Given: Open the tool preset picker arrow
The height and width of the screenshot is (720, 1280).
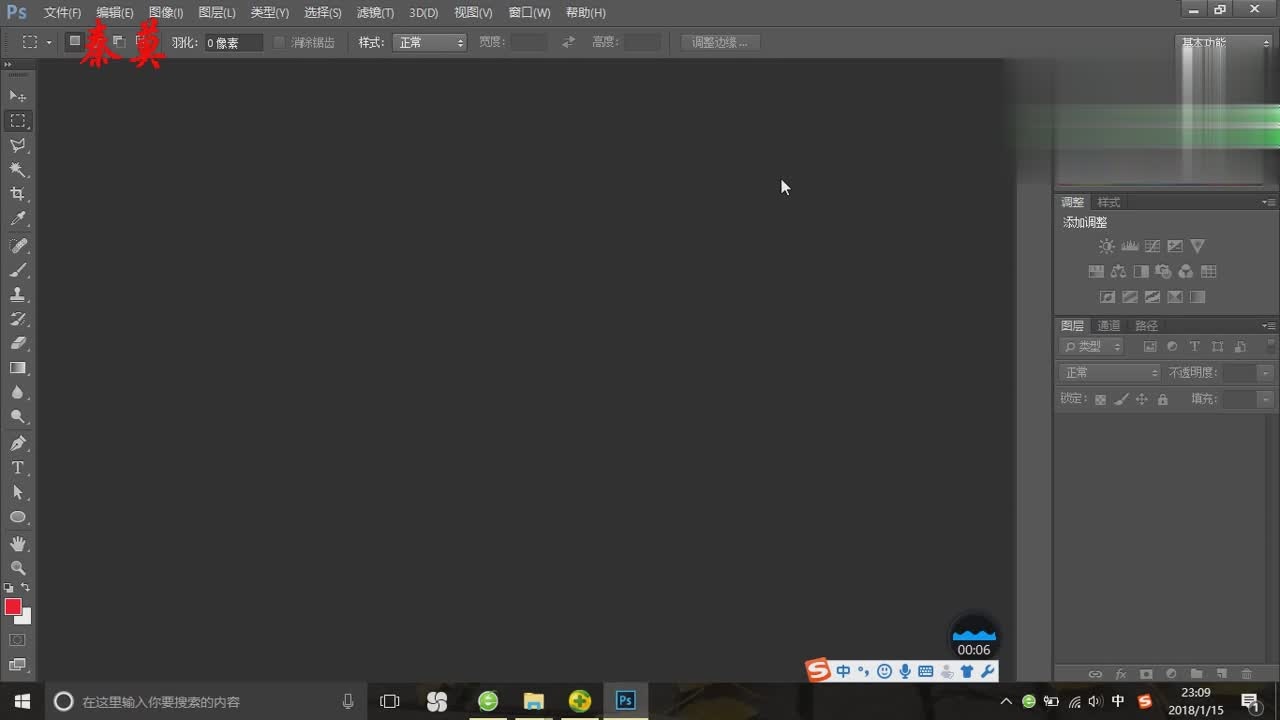Looking at the screenshot, I should click(x=48, y=43).
